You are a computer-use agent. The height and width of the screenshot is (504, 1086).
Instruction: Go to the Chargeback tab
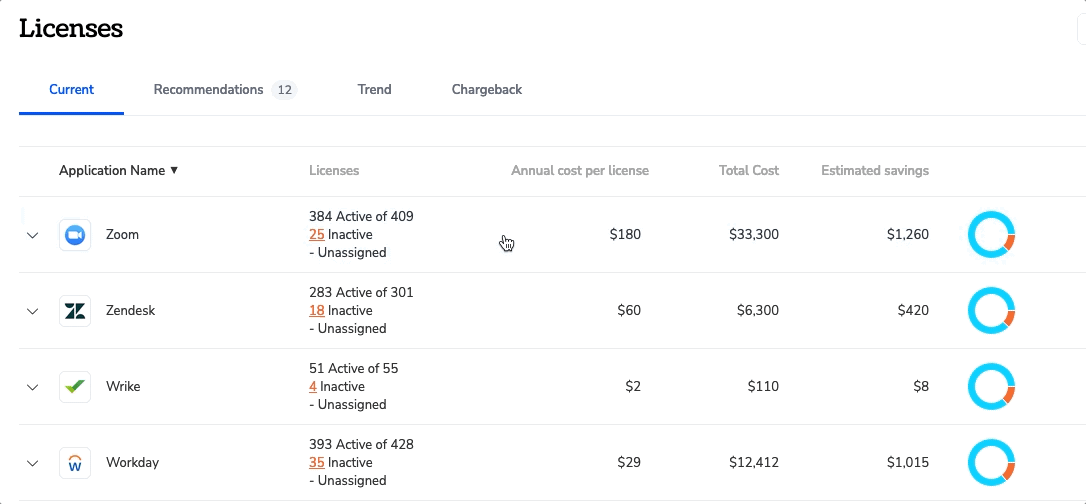tap(487, 90)
